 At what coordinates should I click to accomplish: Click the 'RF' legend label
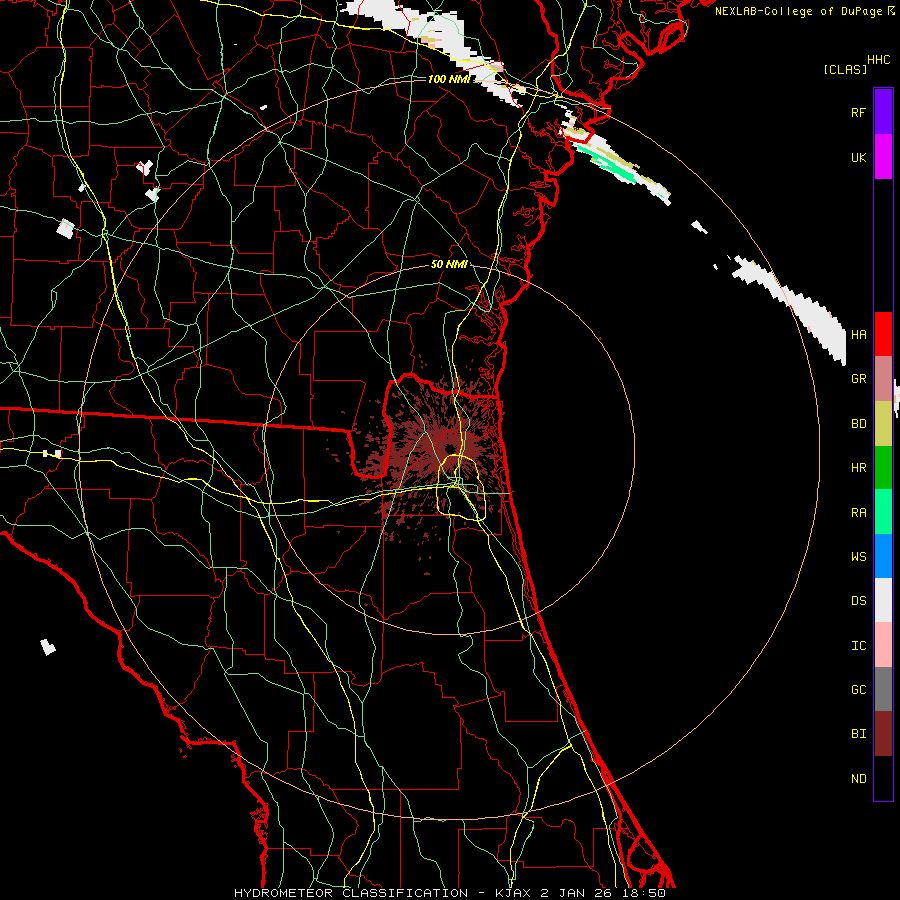tap(858, 112)
